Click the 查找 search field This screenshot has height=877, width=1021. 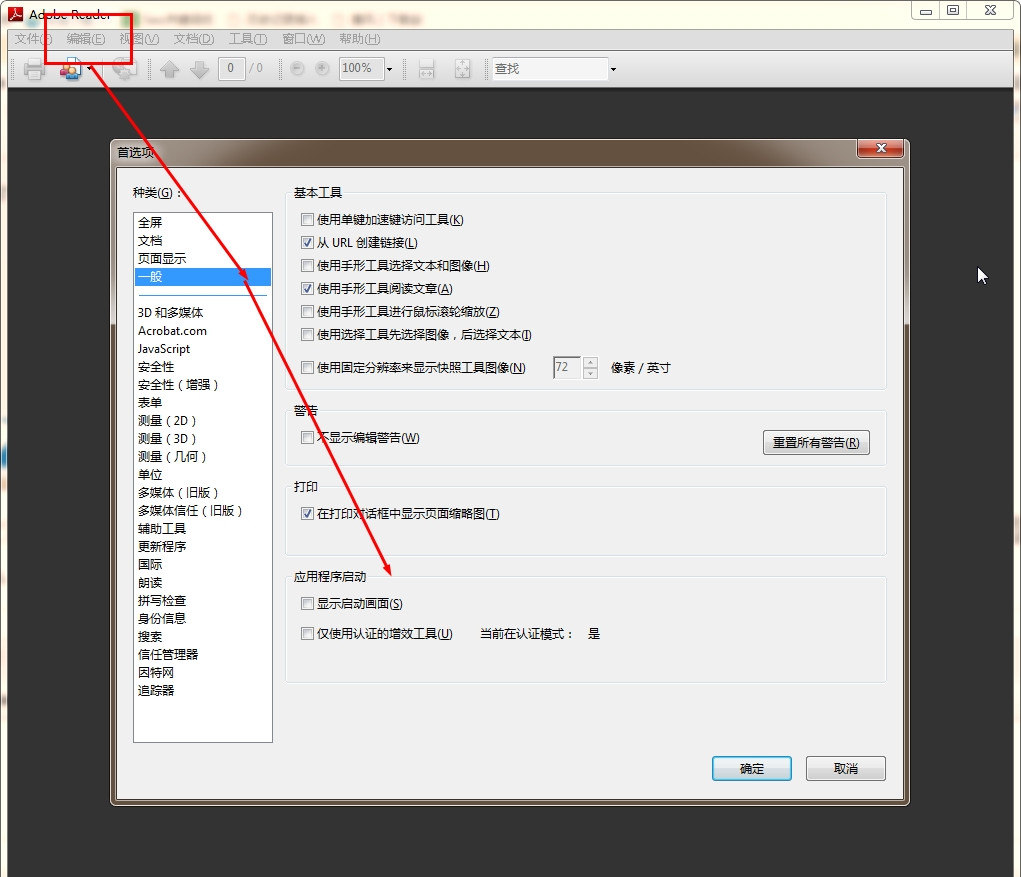pos(550,68)
